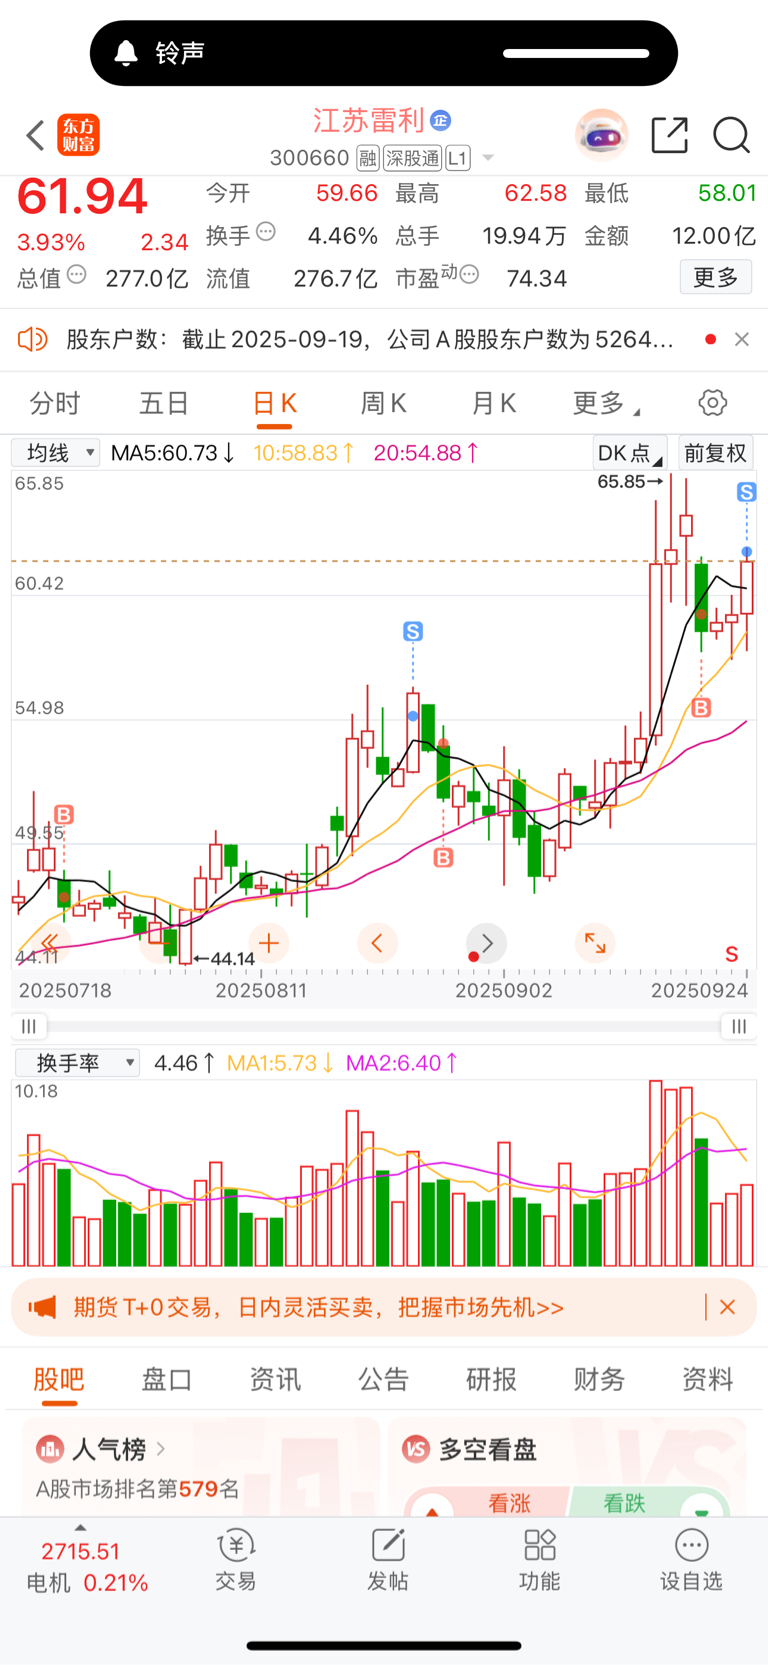Screen dimensions: 768x1665
Task: Switch to 资讯 tab
Action: point(275,1380)
